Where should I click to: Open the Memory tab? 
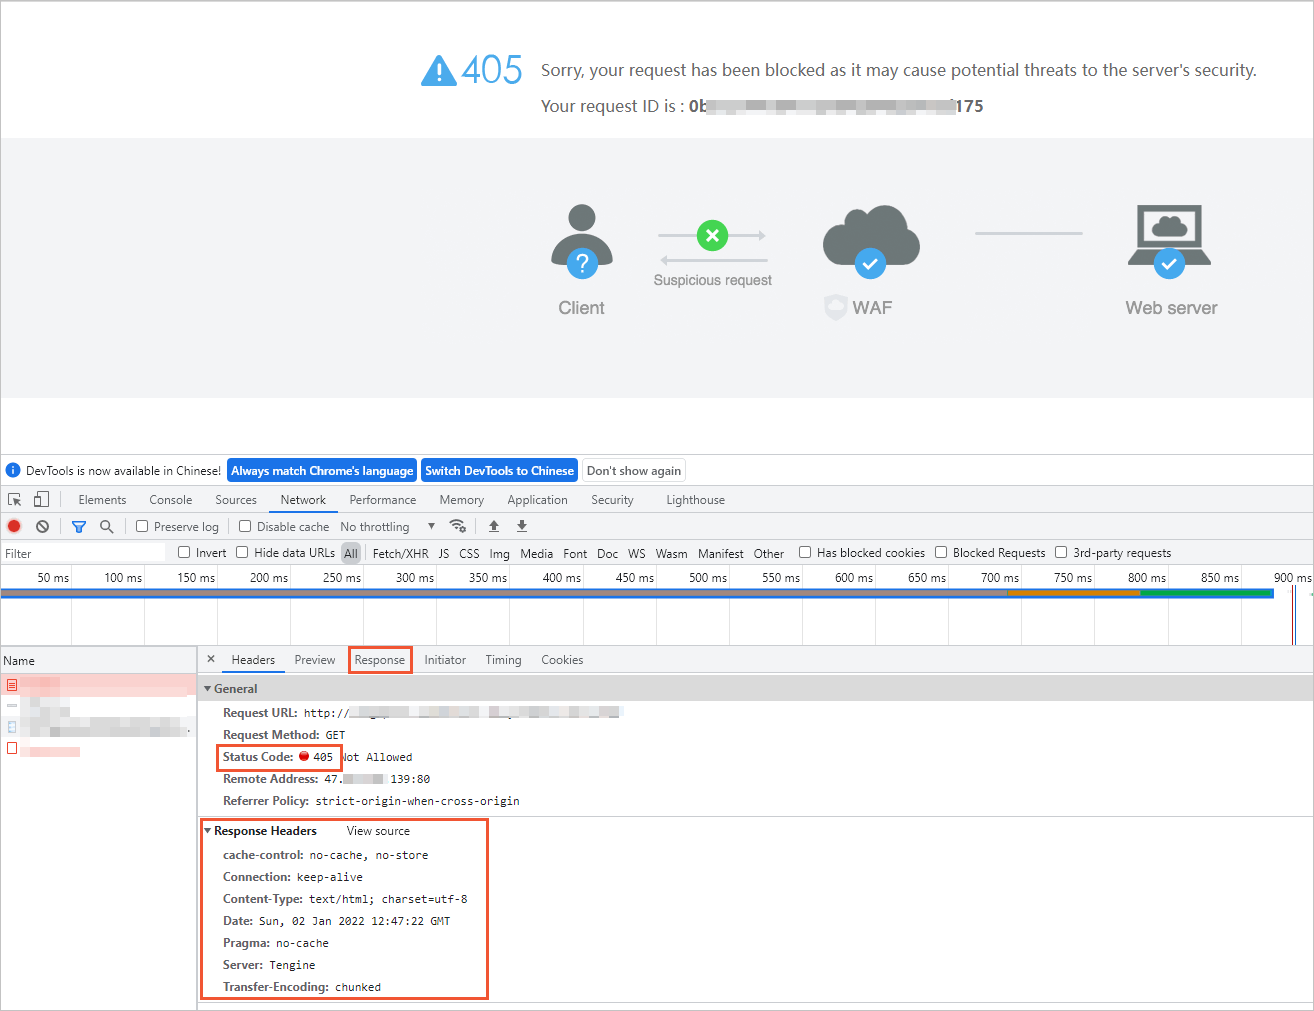[x=462, y=500]
